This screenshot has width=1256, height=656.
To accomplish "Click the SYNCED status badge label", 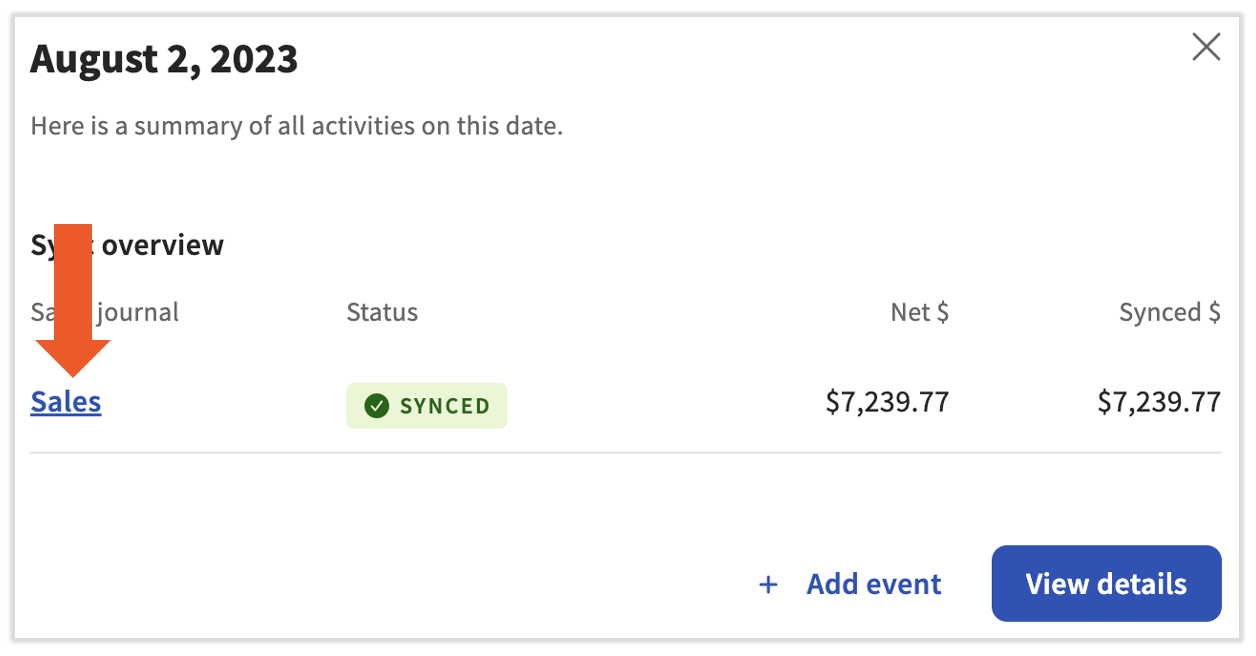I will (444, 406).
